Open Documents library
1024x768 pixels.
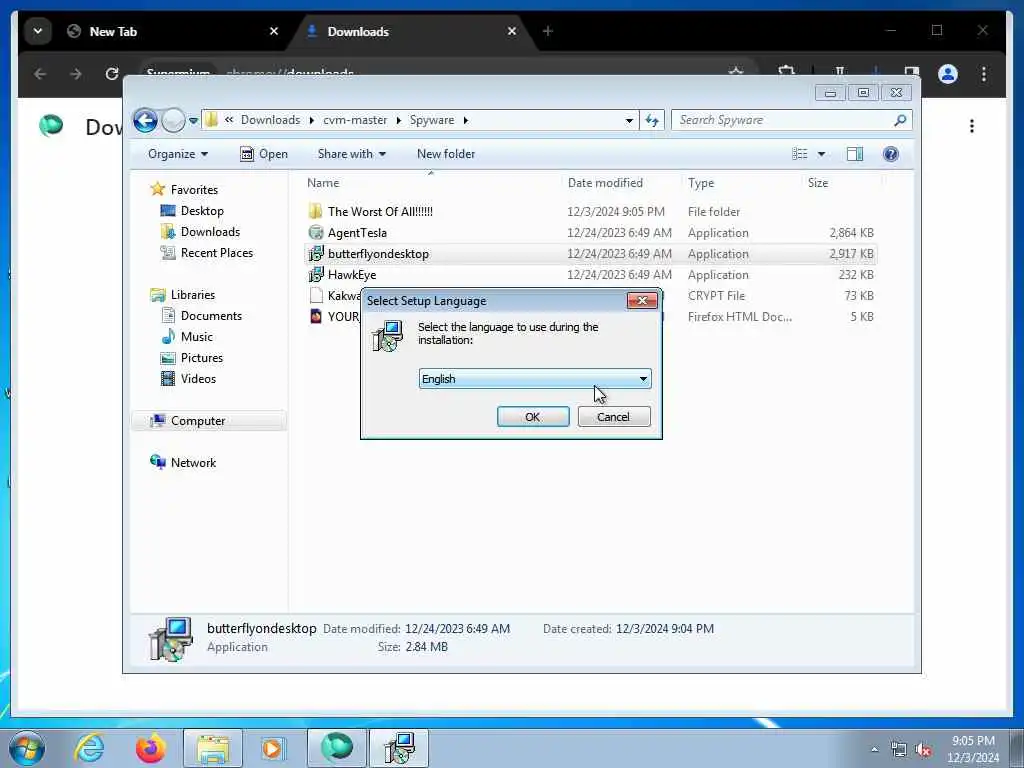212,315
